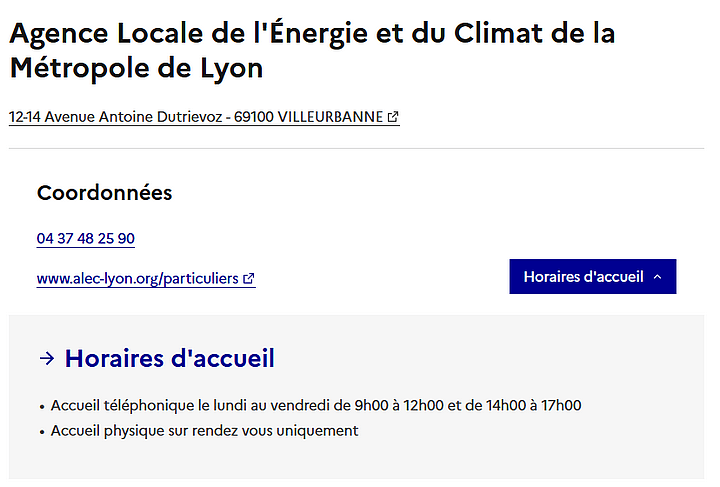
Task: Click the 14h00 à 17h00 afternoon hours text
Action: (534, 405)
